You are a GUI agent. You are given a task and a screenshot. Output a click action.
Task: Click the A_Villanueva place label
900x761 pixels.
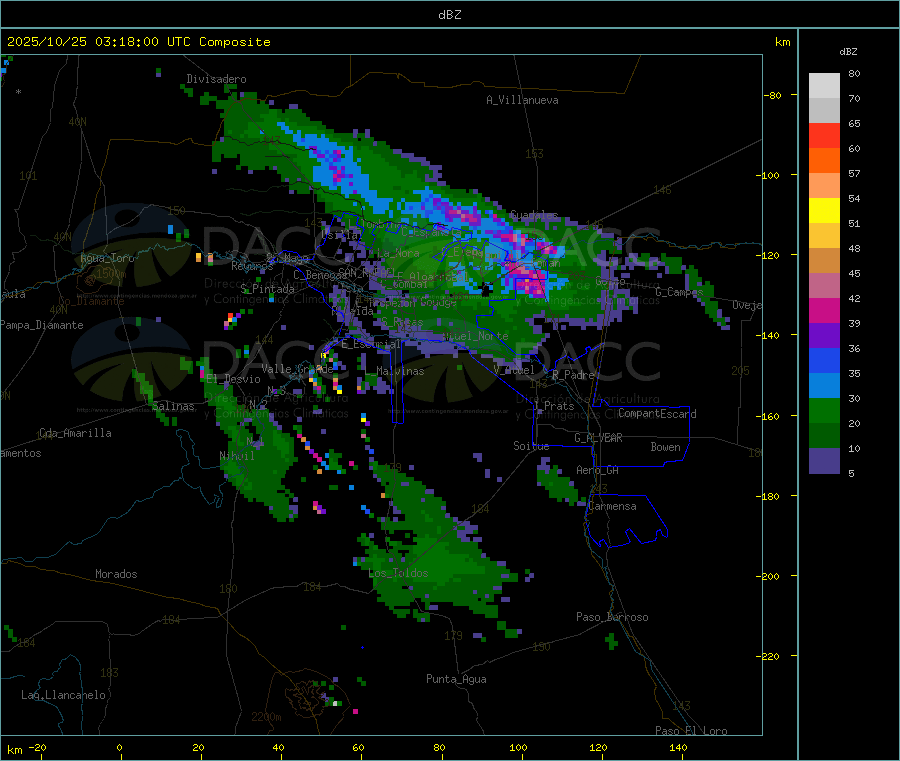pyautogui.click(x=522, y=100)
